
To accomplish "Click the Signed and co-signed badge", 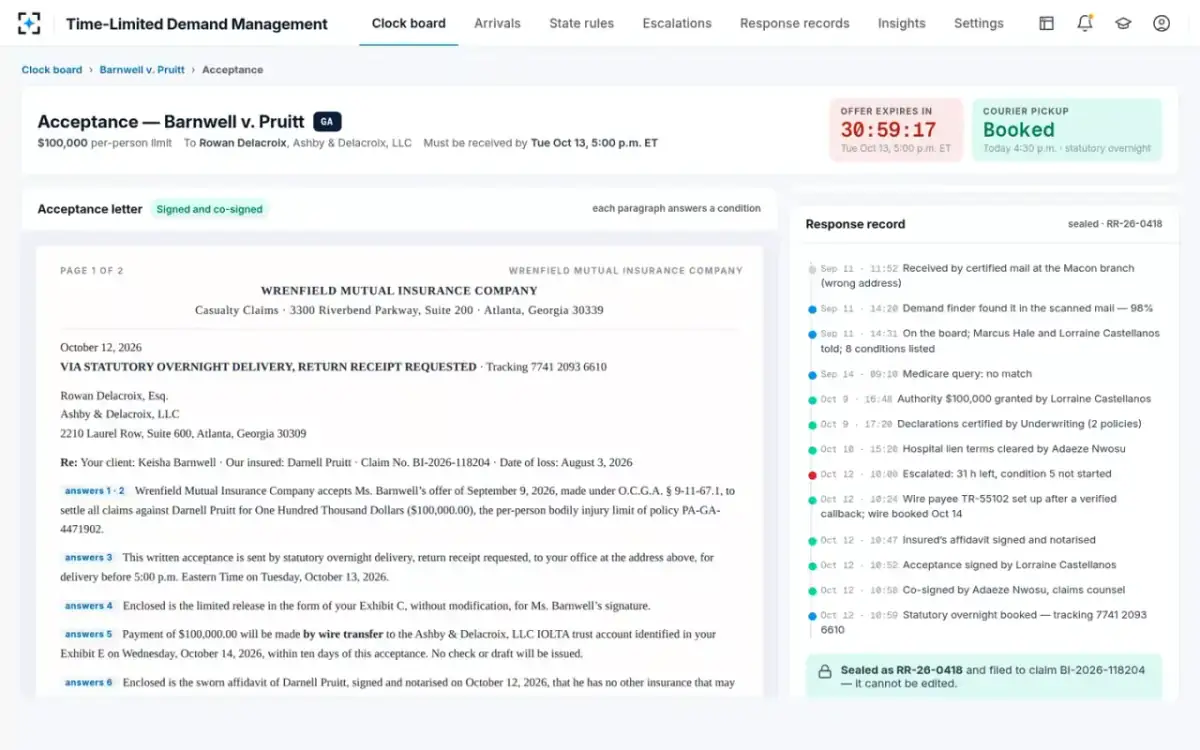I will 210,209.
